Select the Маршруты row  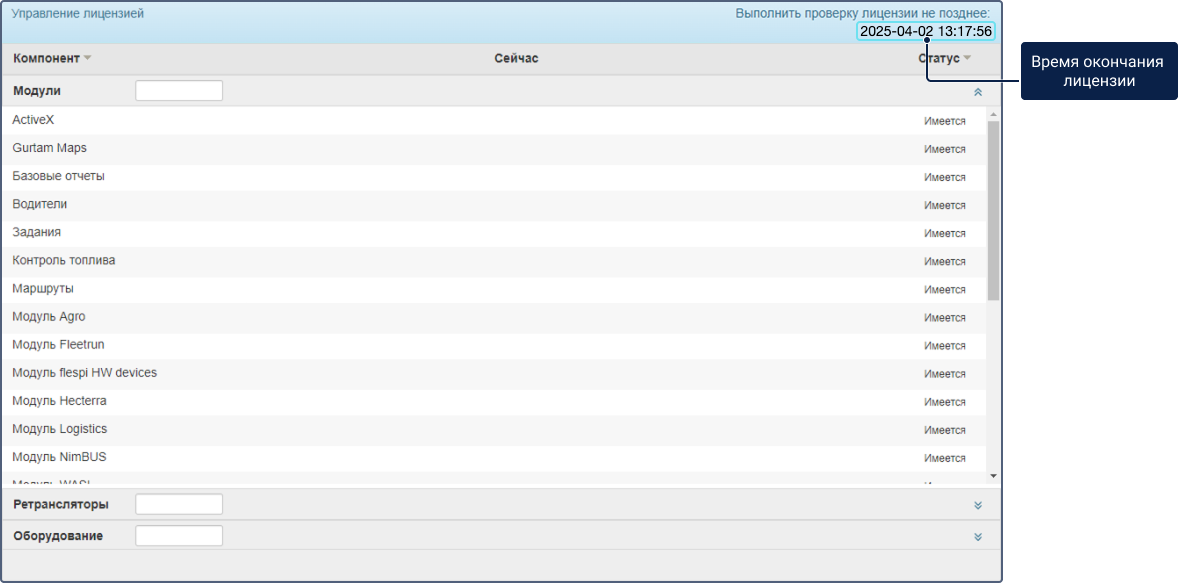click(x=494, y=289)
